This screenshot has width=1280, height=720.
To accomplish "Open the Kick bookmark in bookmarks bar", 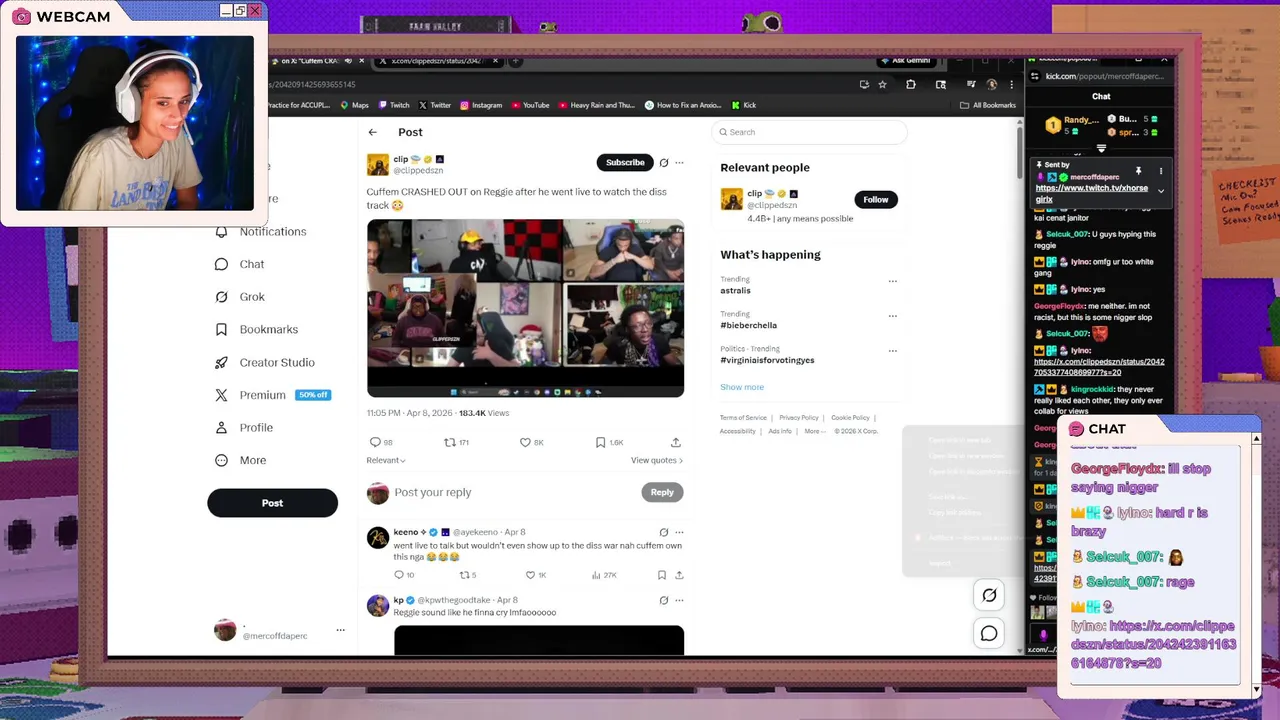I will (x=744, y=105).
